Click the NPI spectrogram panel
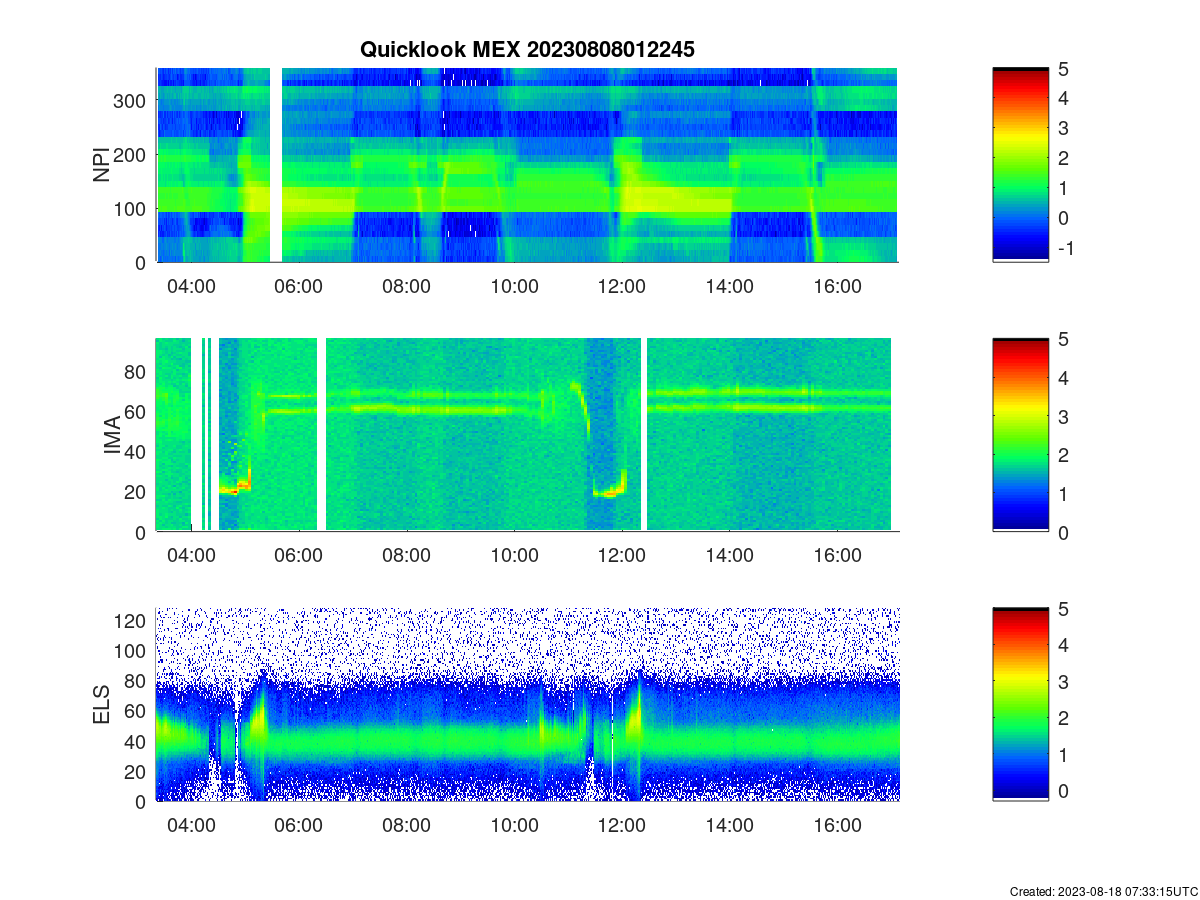This screenshot has width=1200, height=900. 526,165
